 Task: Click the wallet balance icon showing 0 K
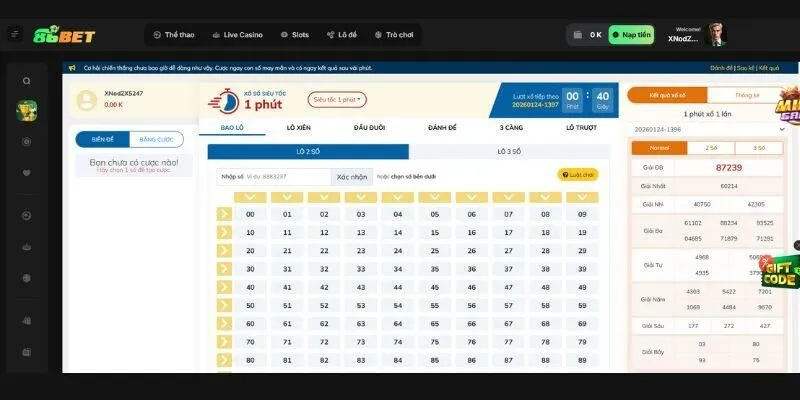tap(578, 34)
